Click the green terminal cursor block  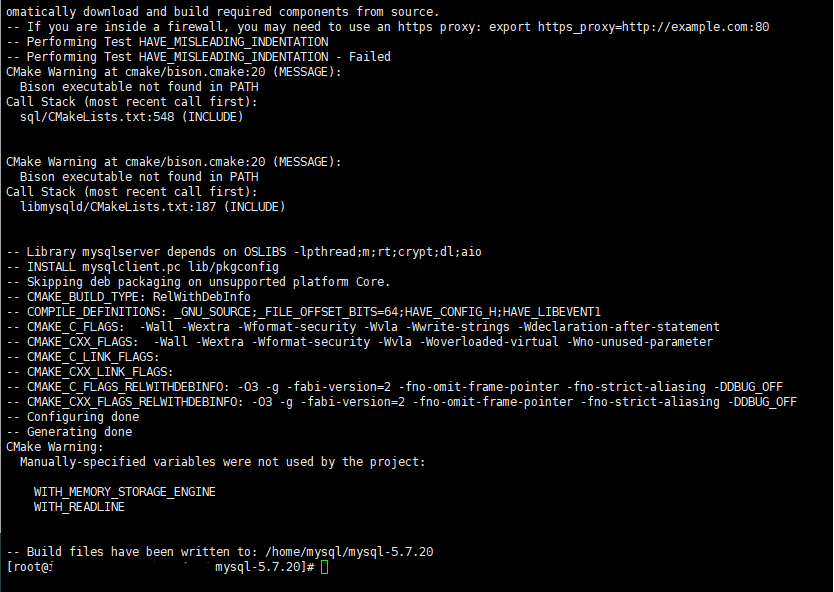click(x=325, y=567)
